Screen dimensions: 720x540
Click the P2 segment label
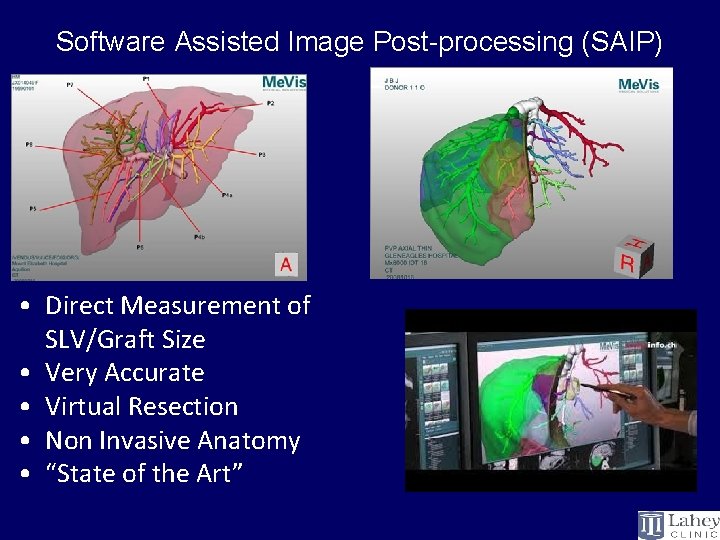(x=270, y=103)
